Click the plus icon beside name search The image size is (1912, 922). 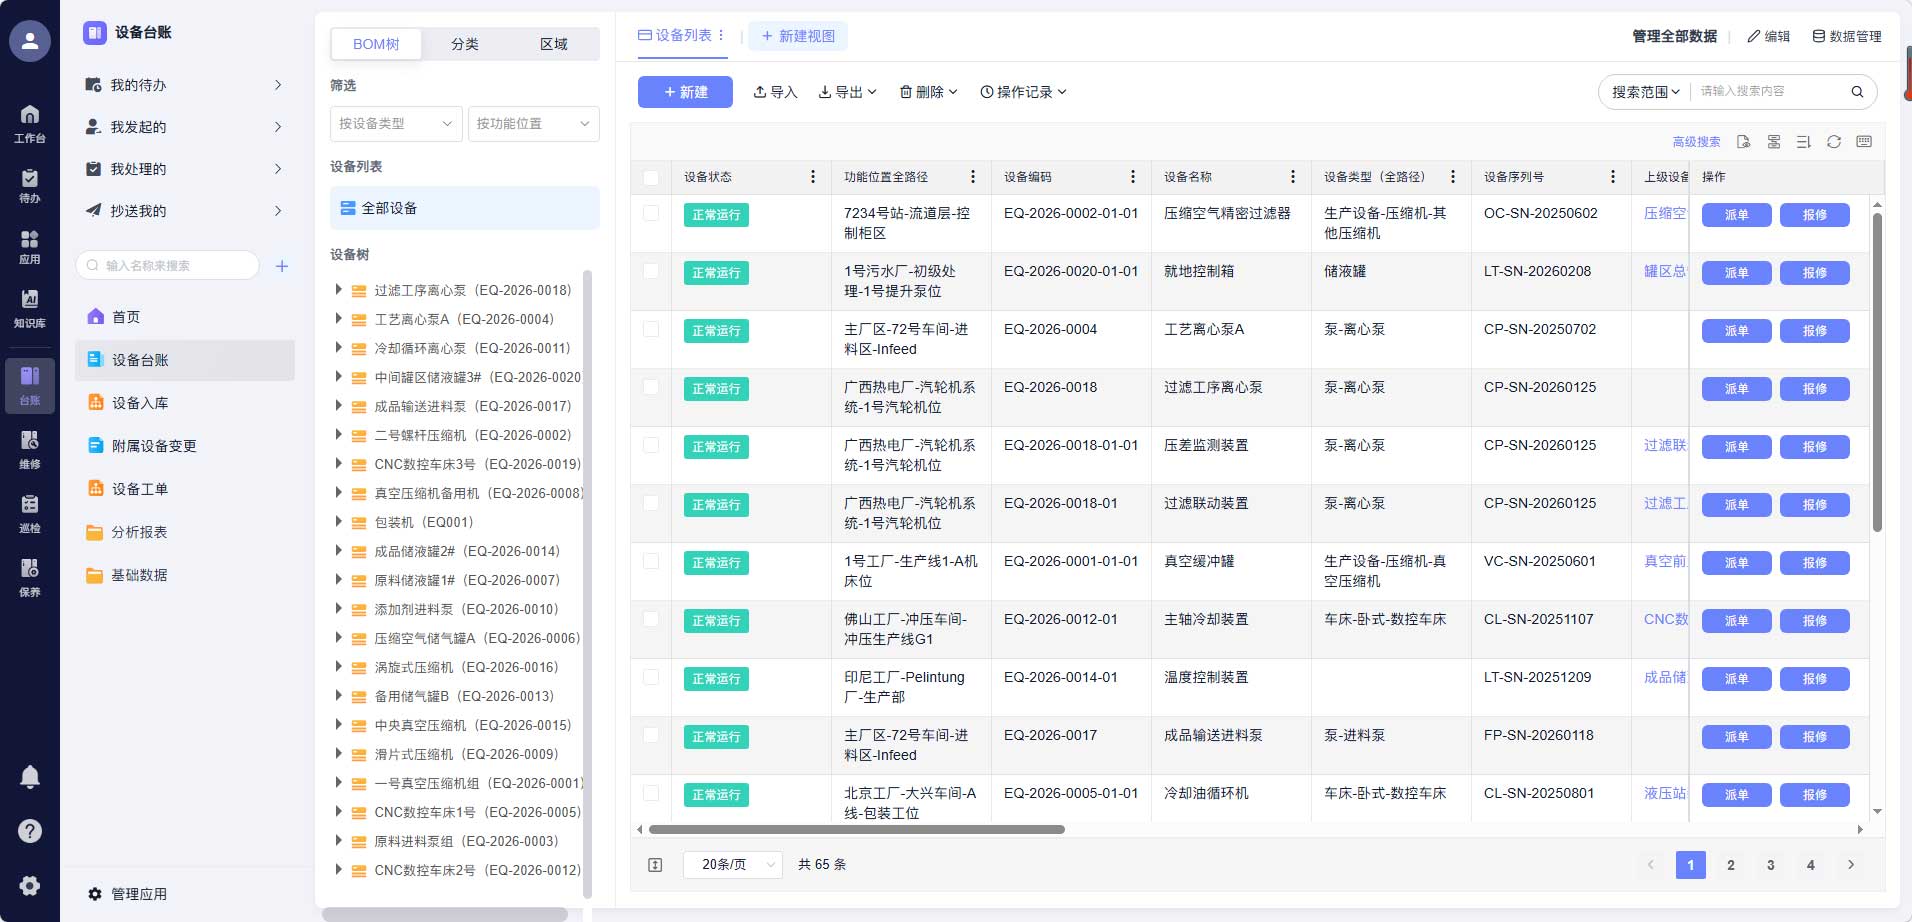tap(282, 266)
